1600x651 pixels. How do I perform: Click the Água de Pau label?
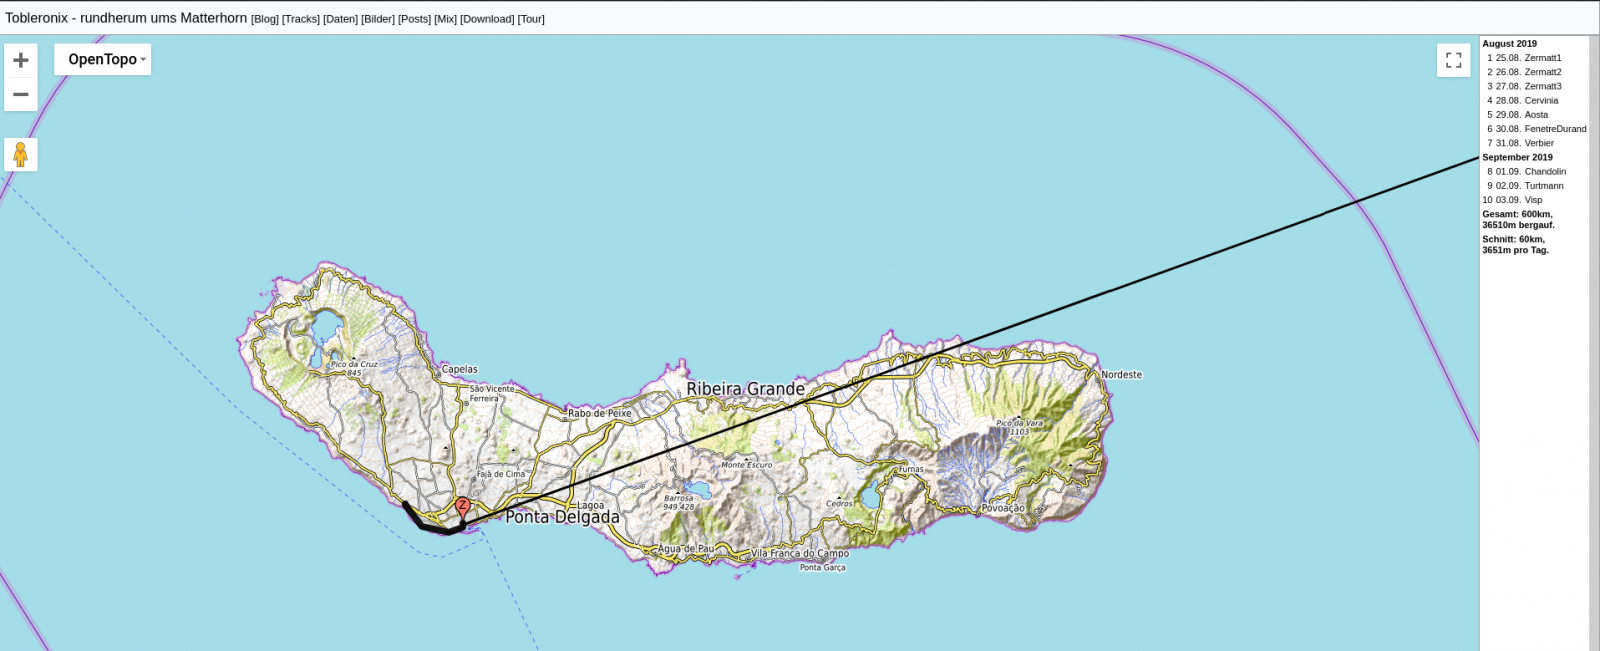[x=686, y=549]
